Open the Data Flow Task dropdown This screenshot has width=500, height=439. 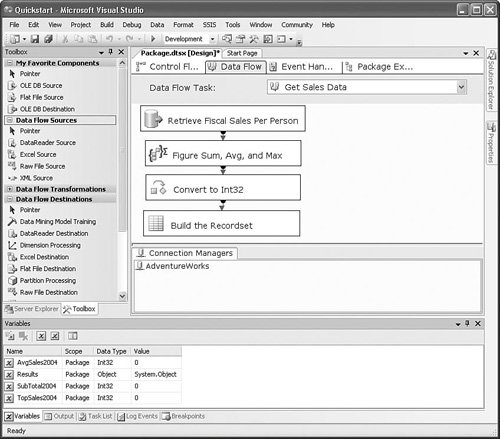(x=461, y=87)
